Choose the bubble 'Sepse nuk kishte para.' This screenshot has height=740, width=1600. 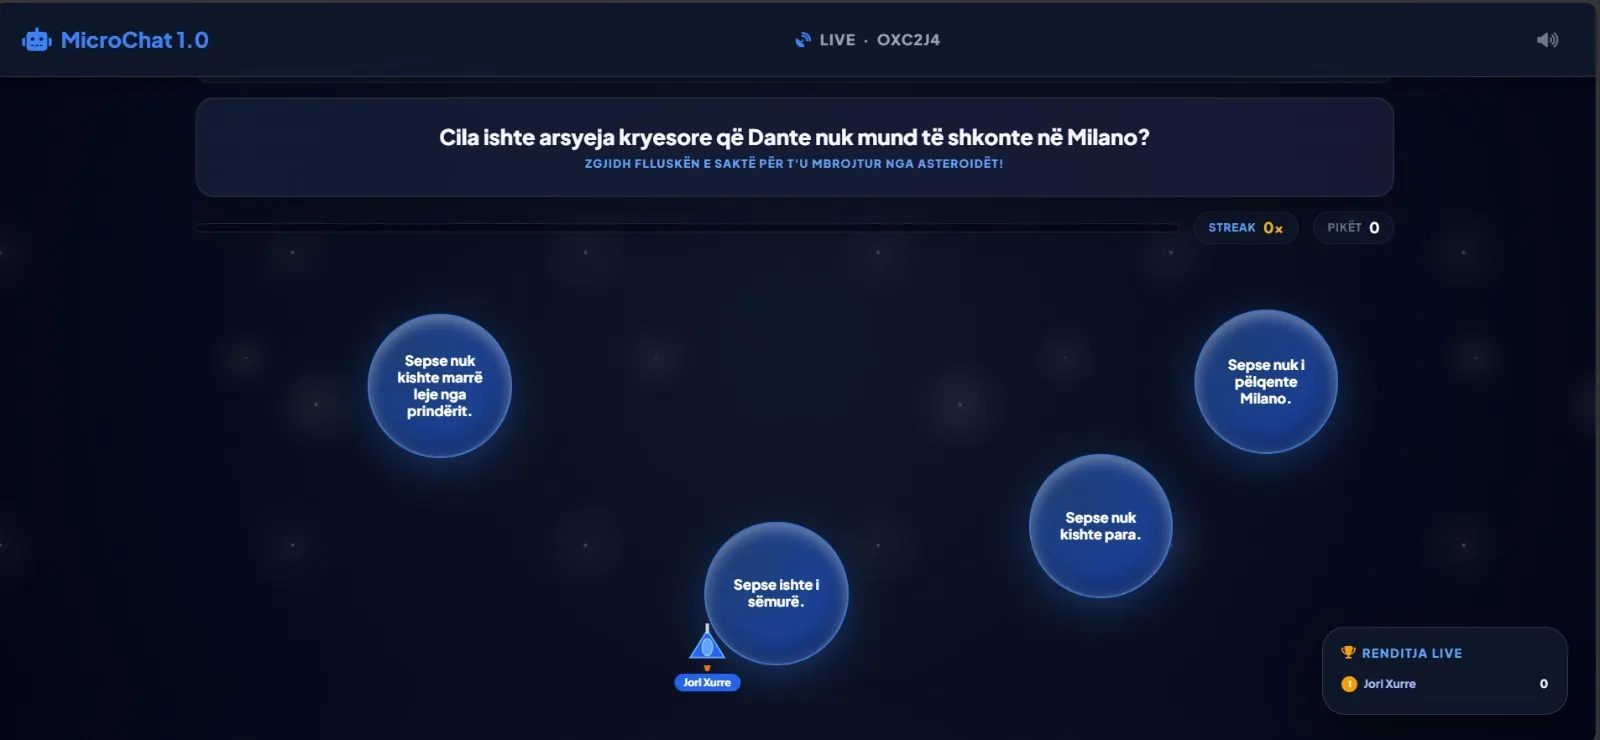pyautogui.click(x=1101, y=526)
